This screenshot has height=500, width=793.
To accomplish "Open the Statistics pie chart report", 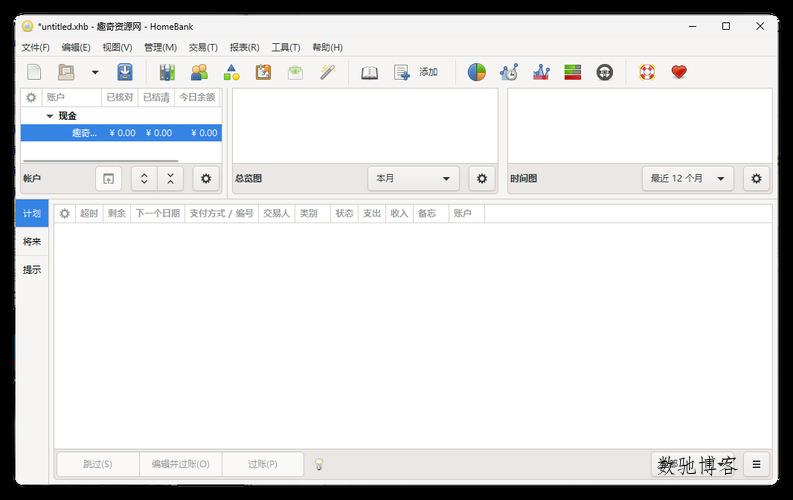I will tap(476, 72).
